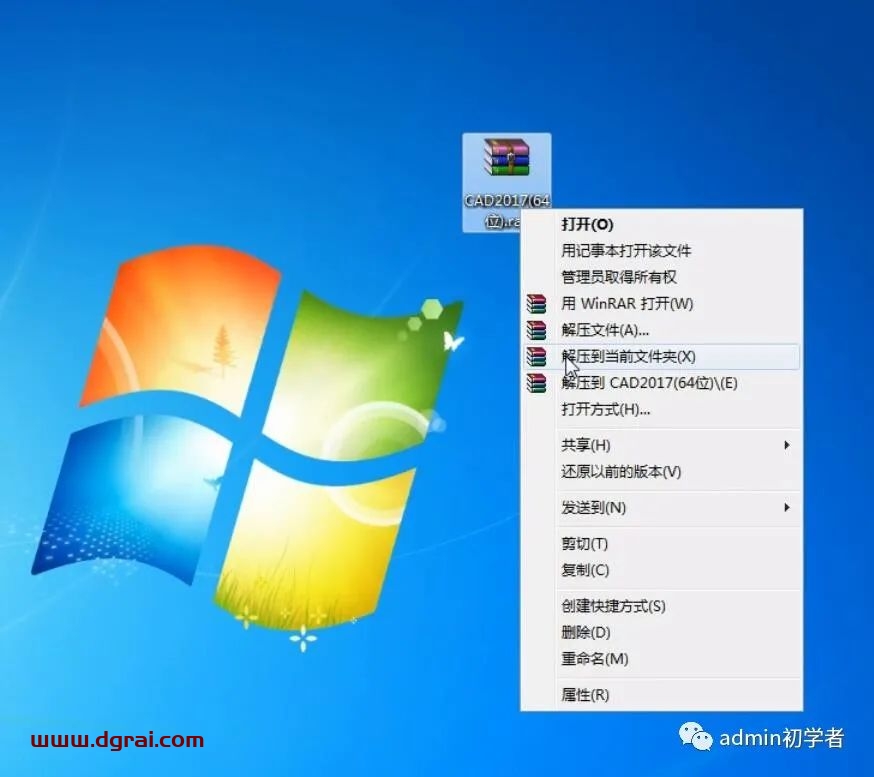Image resolution: width=874 pixels, height=777 pixels.
Task: Select 解压文件(A)... option
Action: click(x=661, y=330)
